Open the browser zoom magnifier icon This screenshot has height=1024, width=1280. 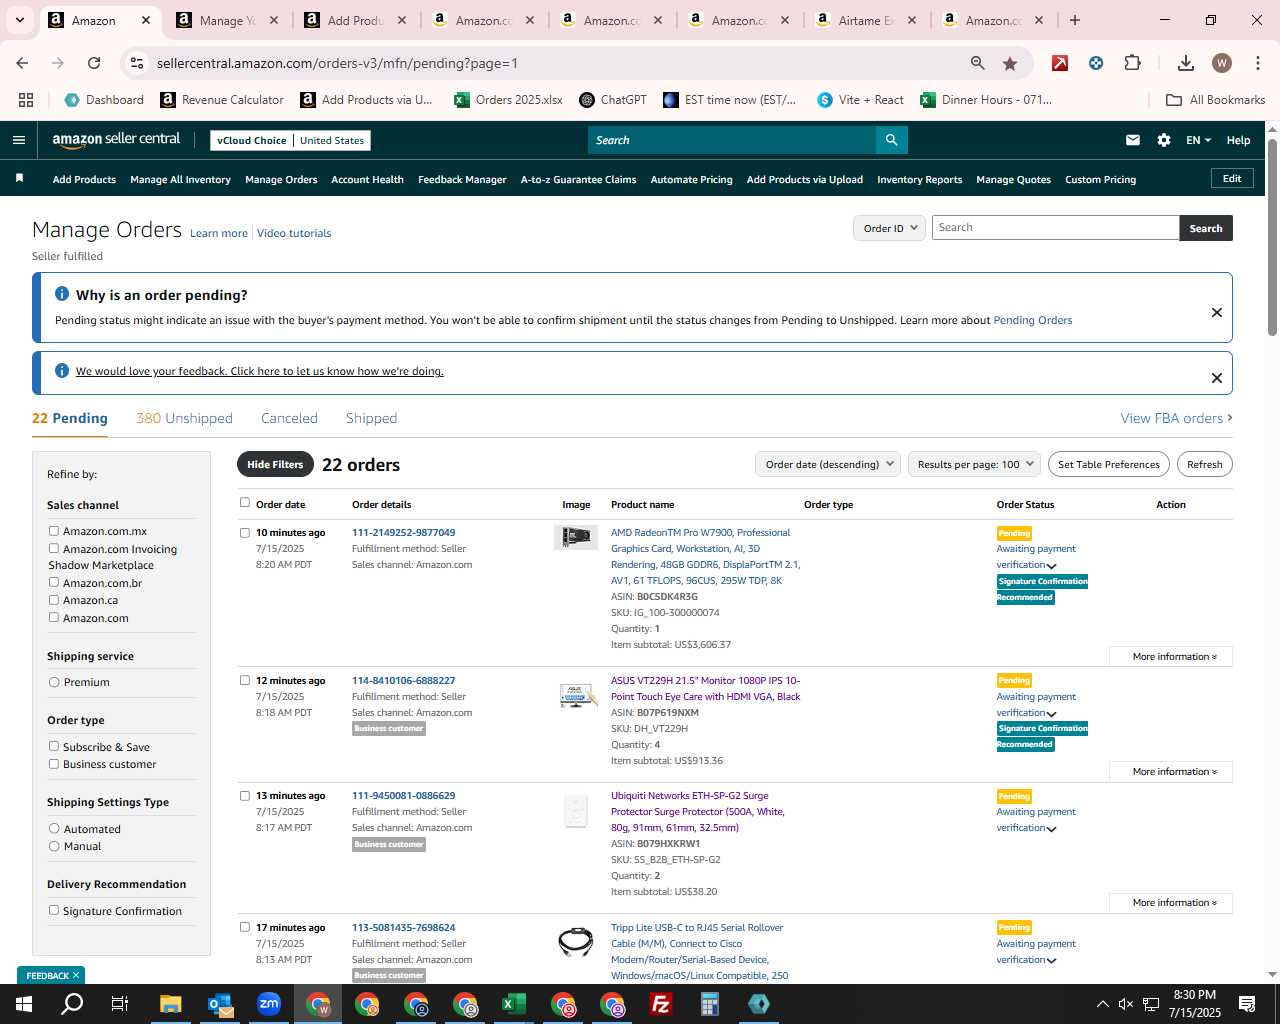(x=978, y=63)
